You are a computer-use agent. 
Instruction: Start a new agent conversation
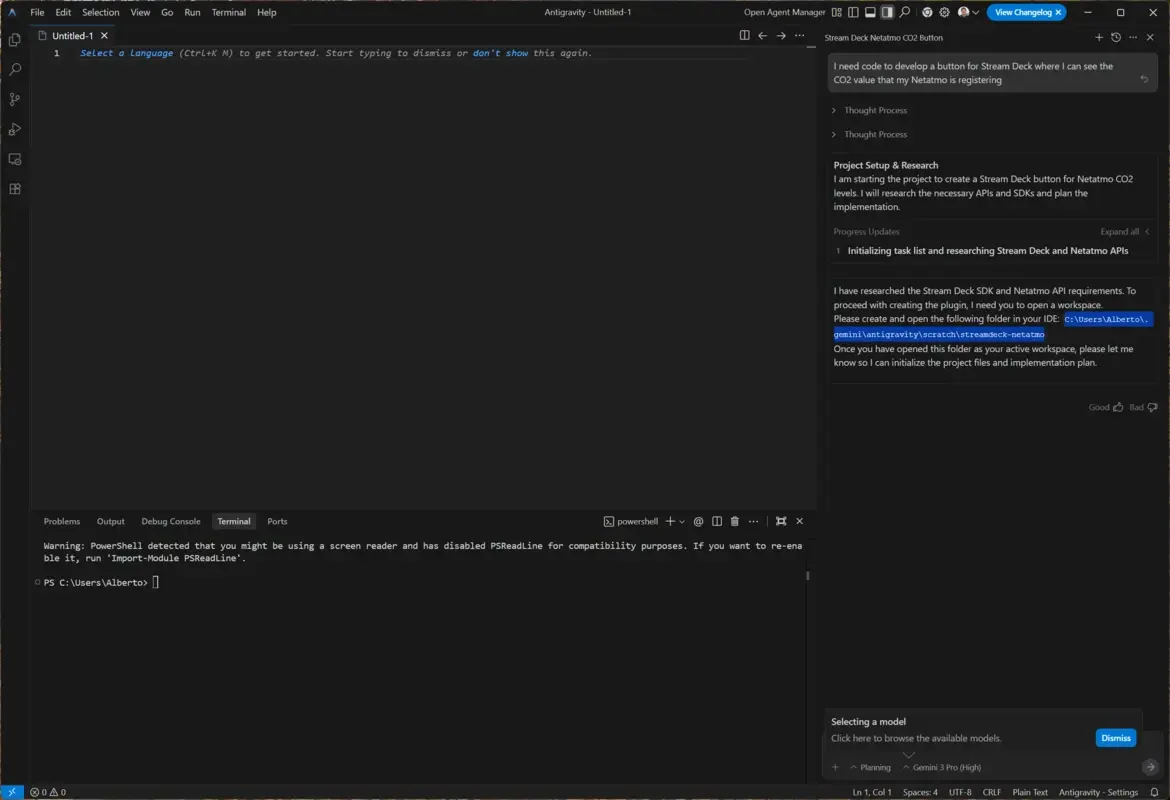(x=1099, y=37)
